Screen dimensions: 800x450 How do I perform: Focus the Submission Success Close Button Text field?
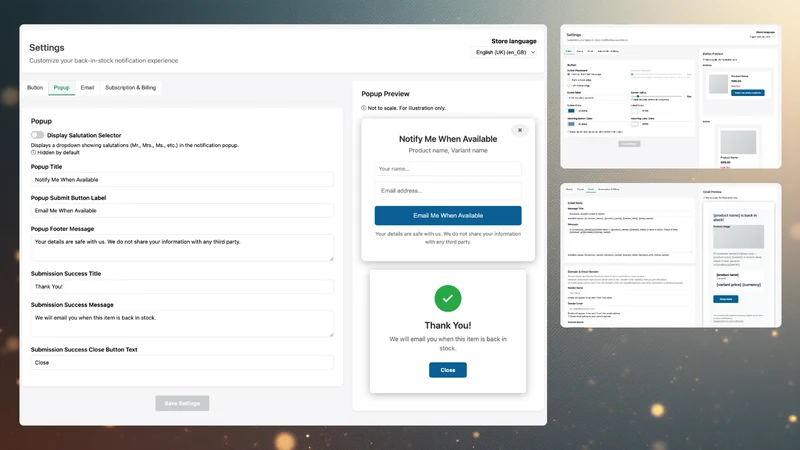point(182,363)
